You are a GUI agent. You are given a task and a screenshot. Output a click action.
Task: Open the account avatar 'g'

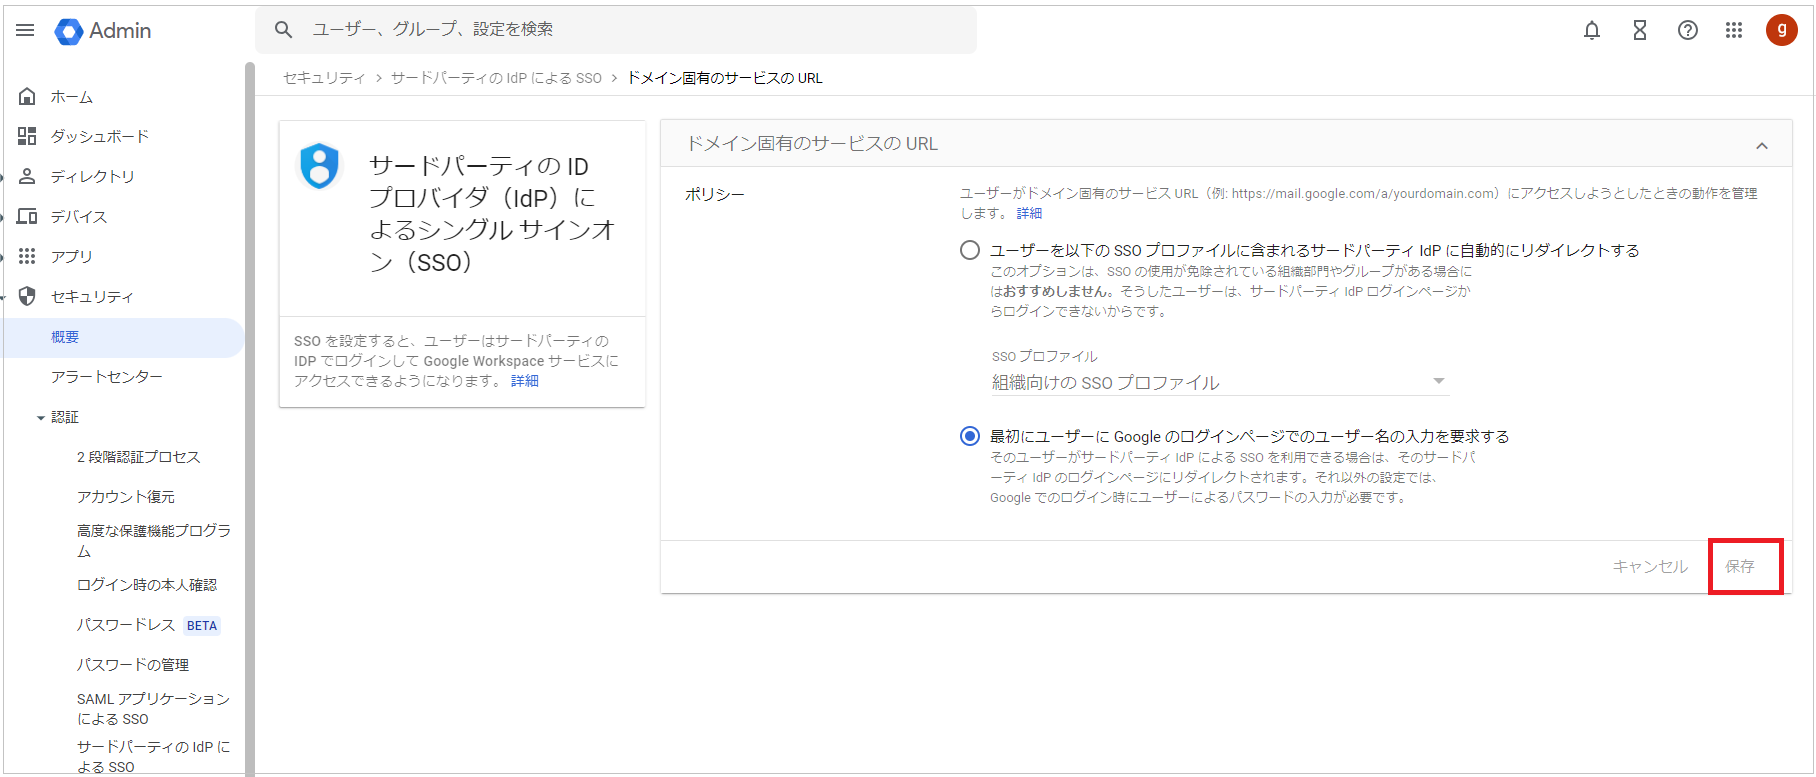click(1782, 30)
